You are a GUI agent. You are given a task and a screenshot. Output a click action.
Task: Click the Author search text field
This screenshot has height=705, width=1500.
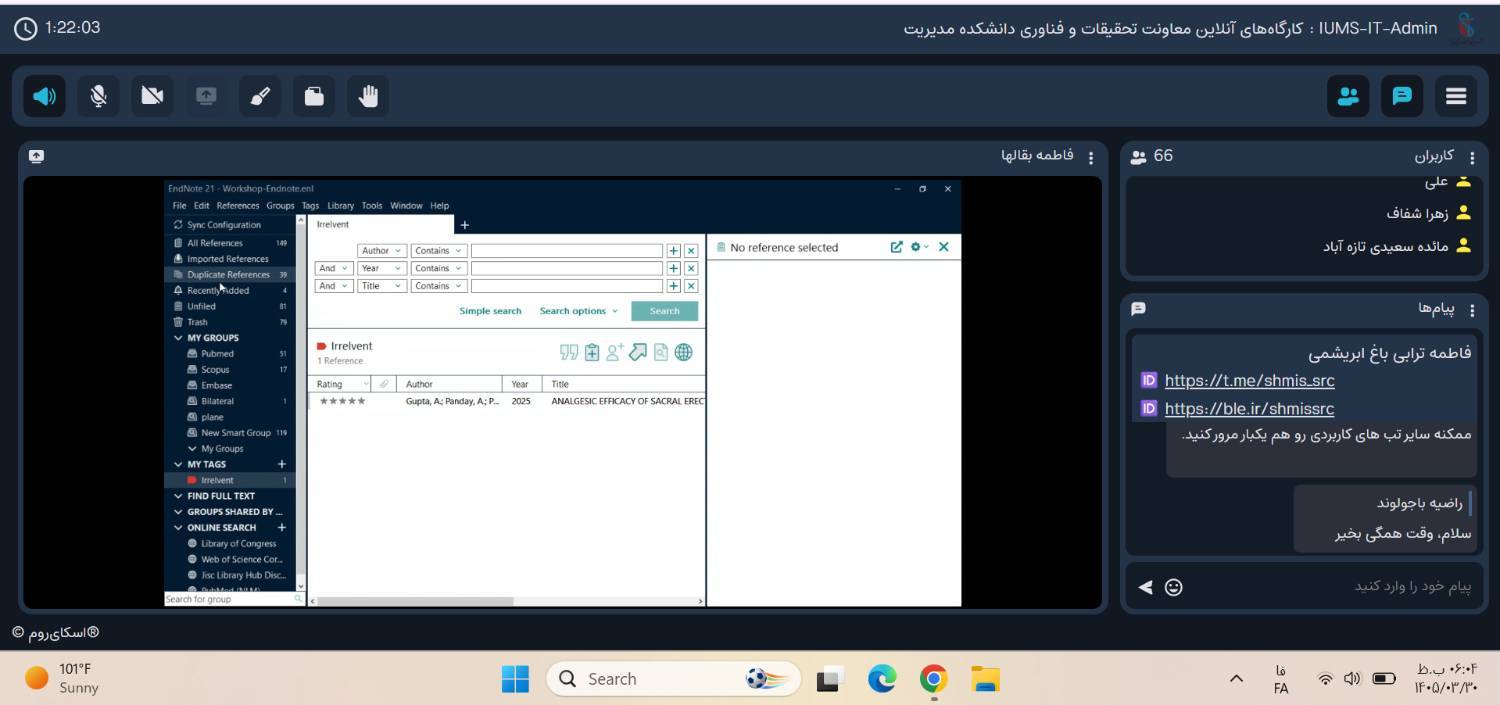[567, 251]
